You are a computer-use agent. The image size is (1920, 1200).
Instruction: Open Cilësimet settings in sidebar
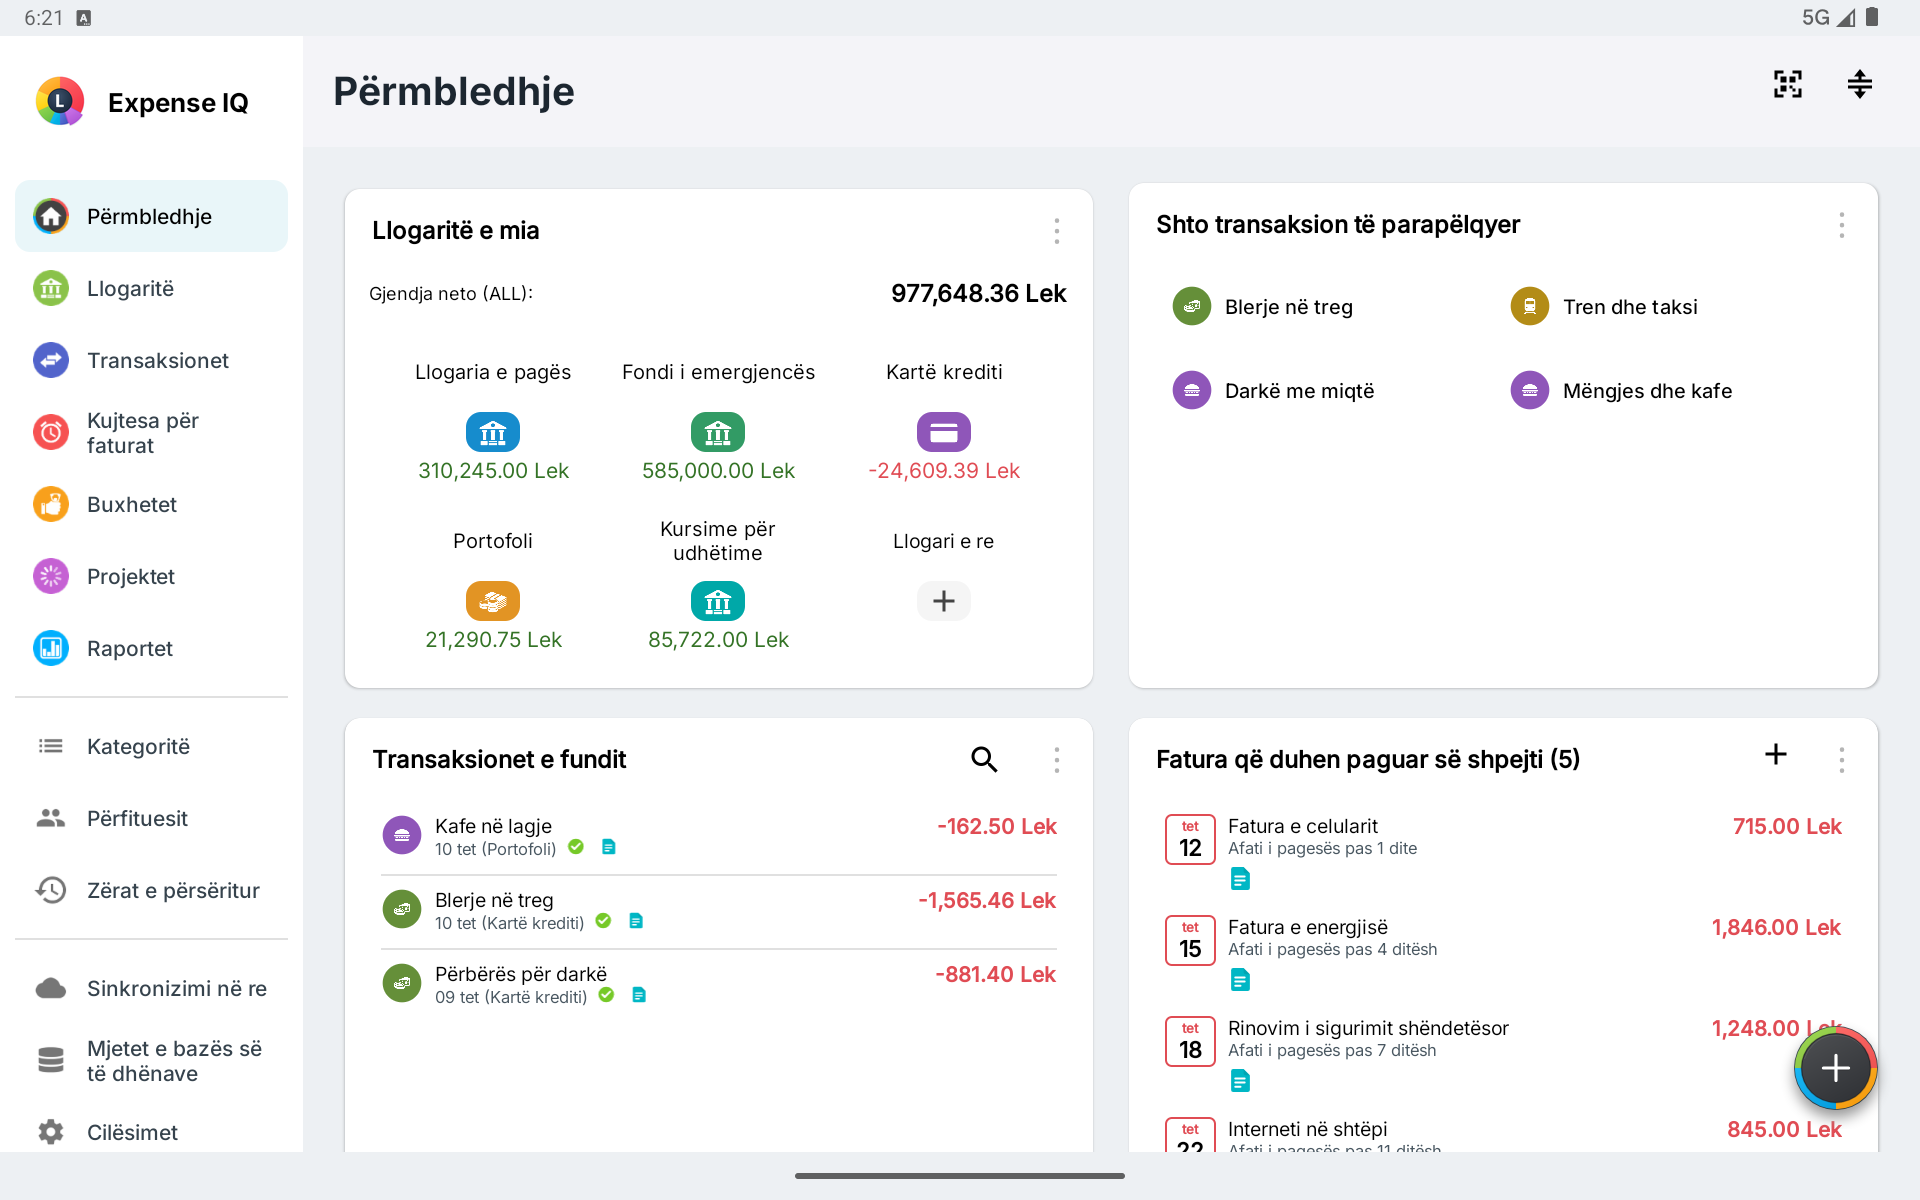[151, 1132]
